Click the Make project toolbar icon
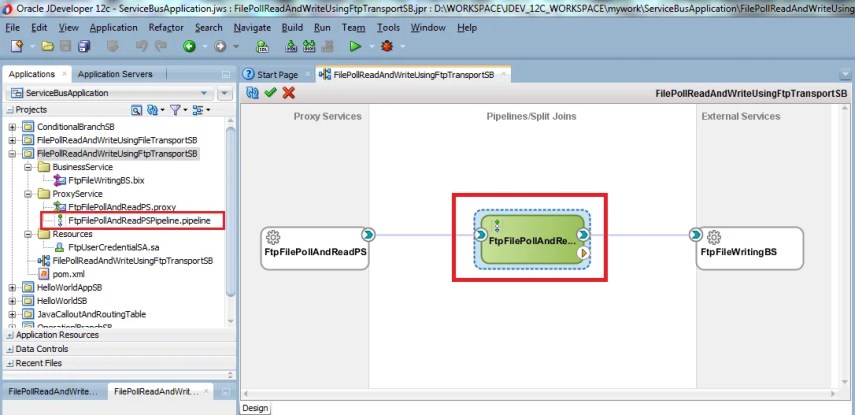This screenshot has width=855, height=415. tap(291, 47)
